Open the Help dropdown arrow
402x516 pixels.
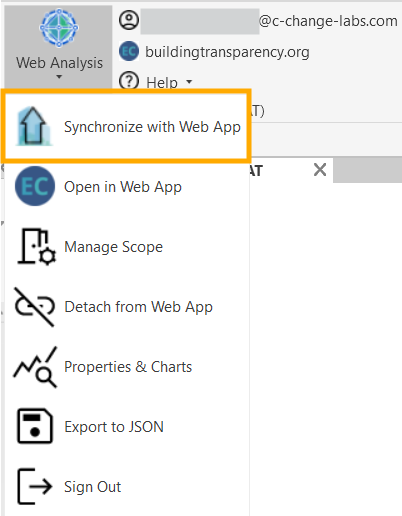point(189,82)
